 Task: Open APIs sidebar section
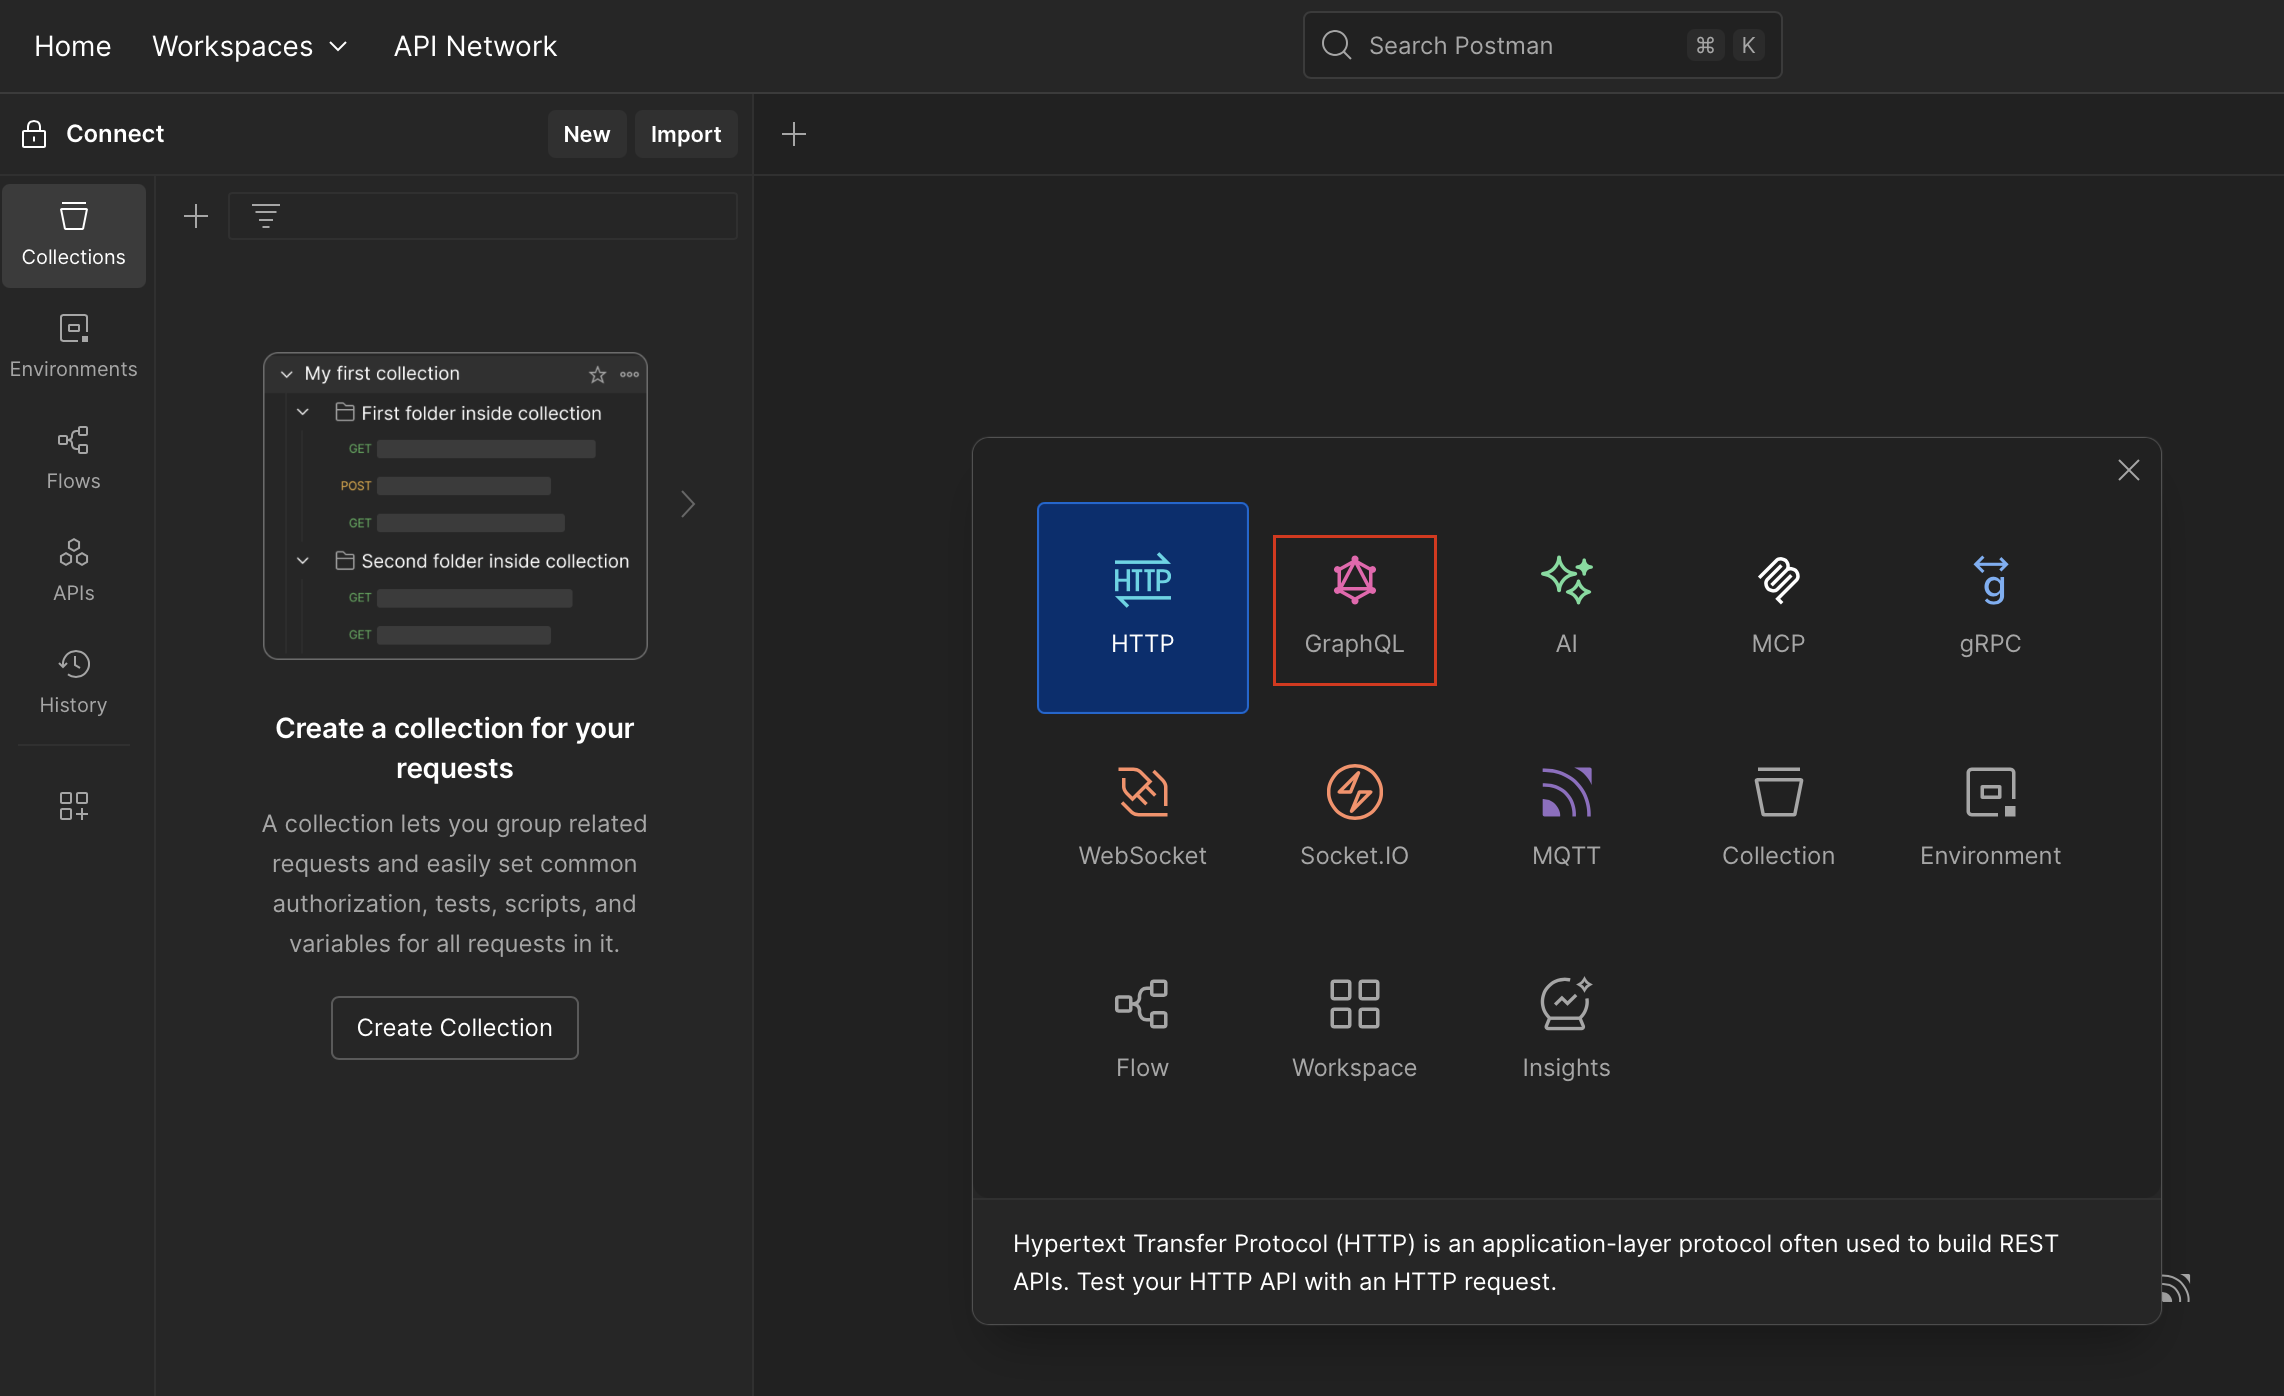pyautogui.click(x=74, y=571)
